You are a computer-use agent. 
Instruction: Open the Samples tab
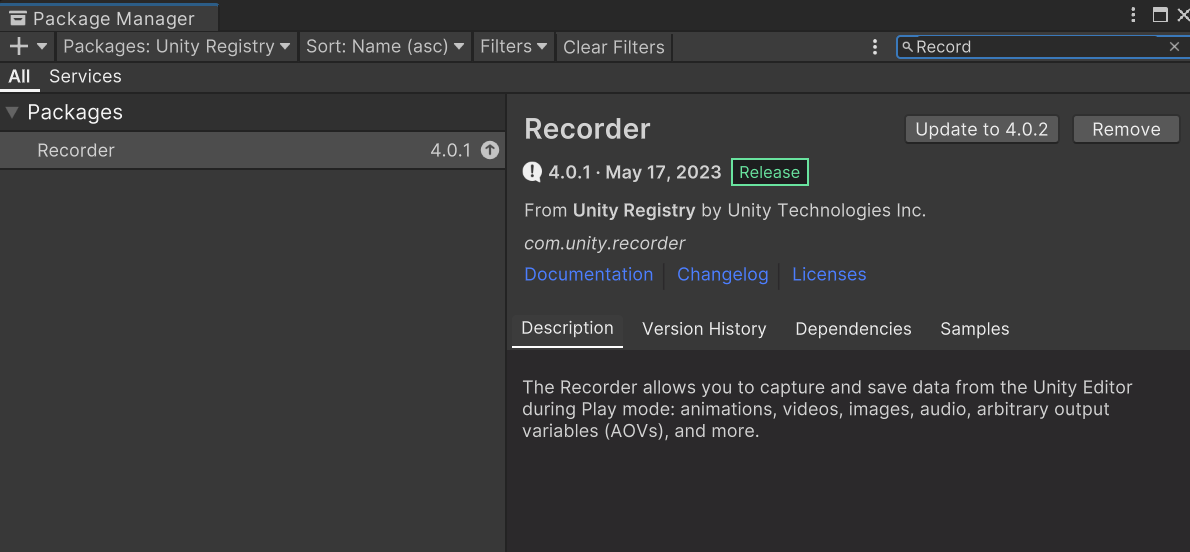coord(975,329)
